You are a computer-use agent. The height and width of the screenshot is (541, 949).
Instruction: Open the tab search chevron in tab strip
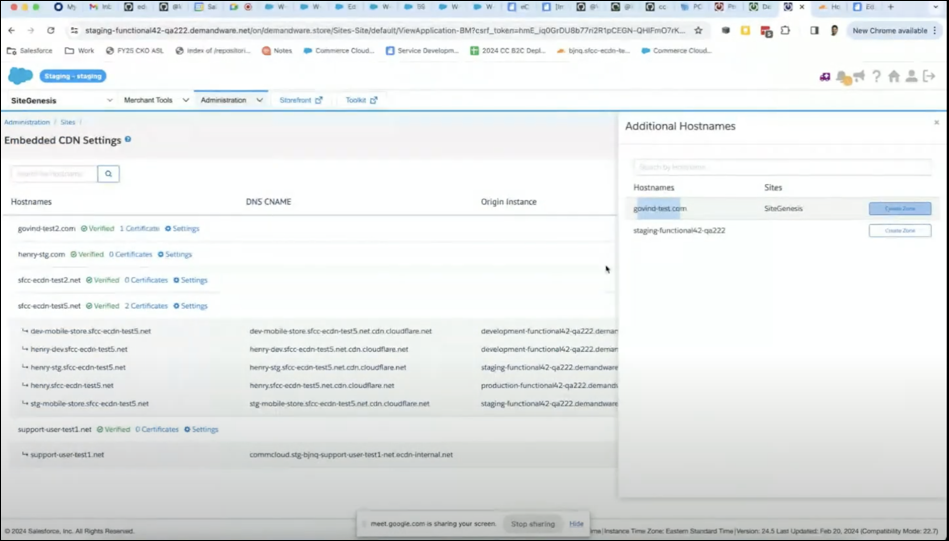[x=936, y=7]
